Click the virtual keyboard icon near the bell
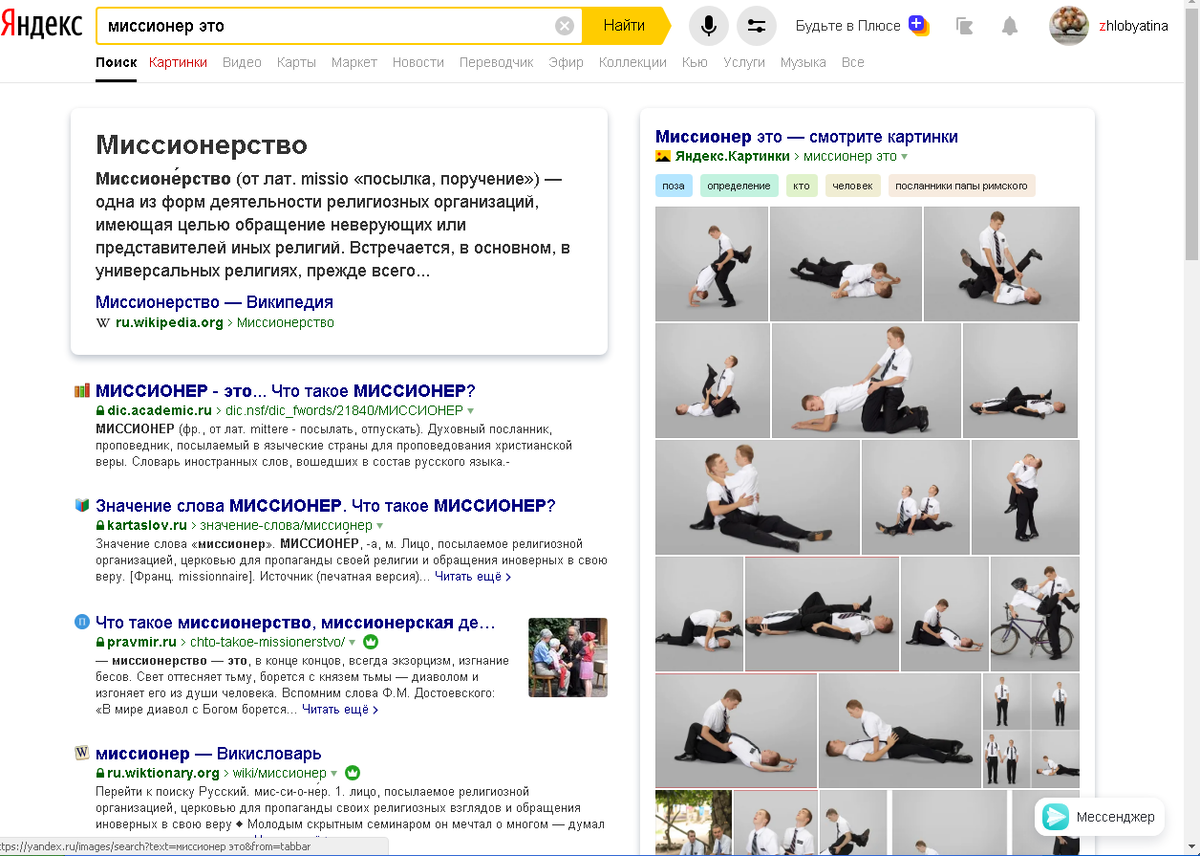 coord(964,27)
